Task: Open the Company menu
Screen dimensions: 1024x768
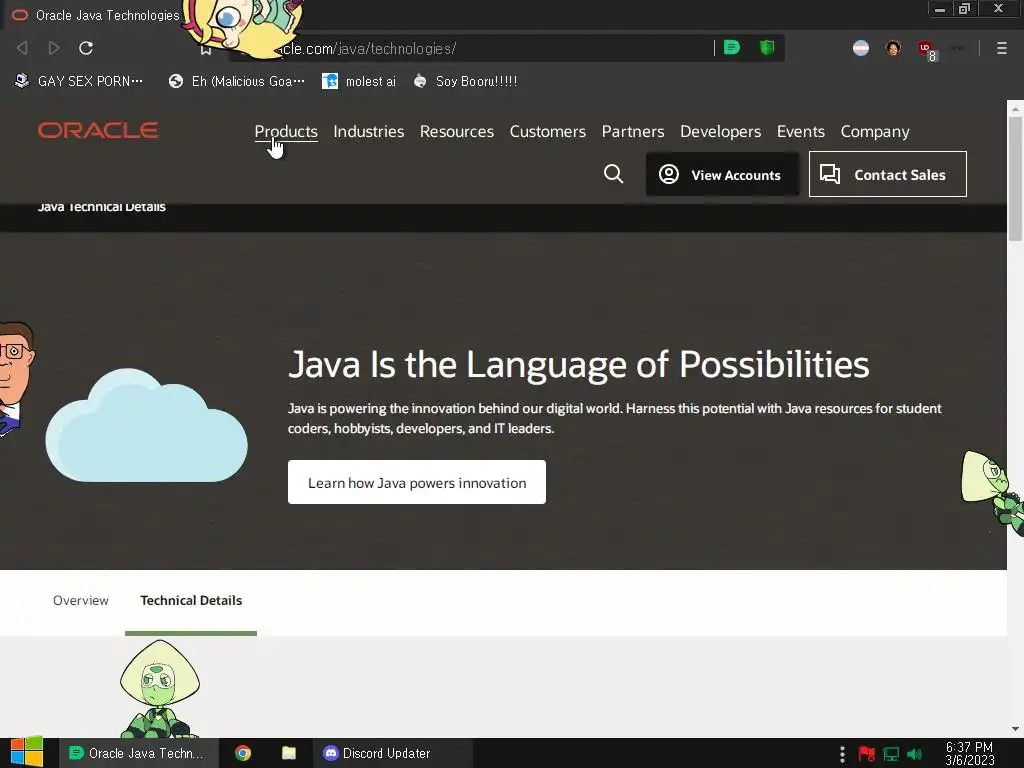Action: [x=875, y=131]
